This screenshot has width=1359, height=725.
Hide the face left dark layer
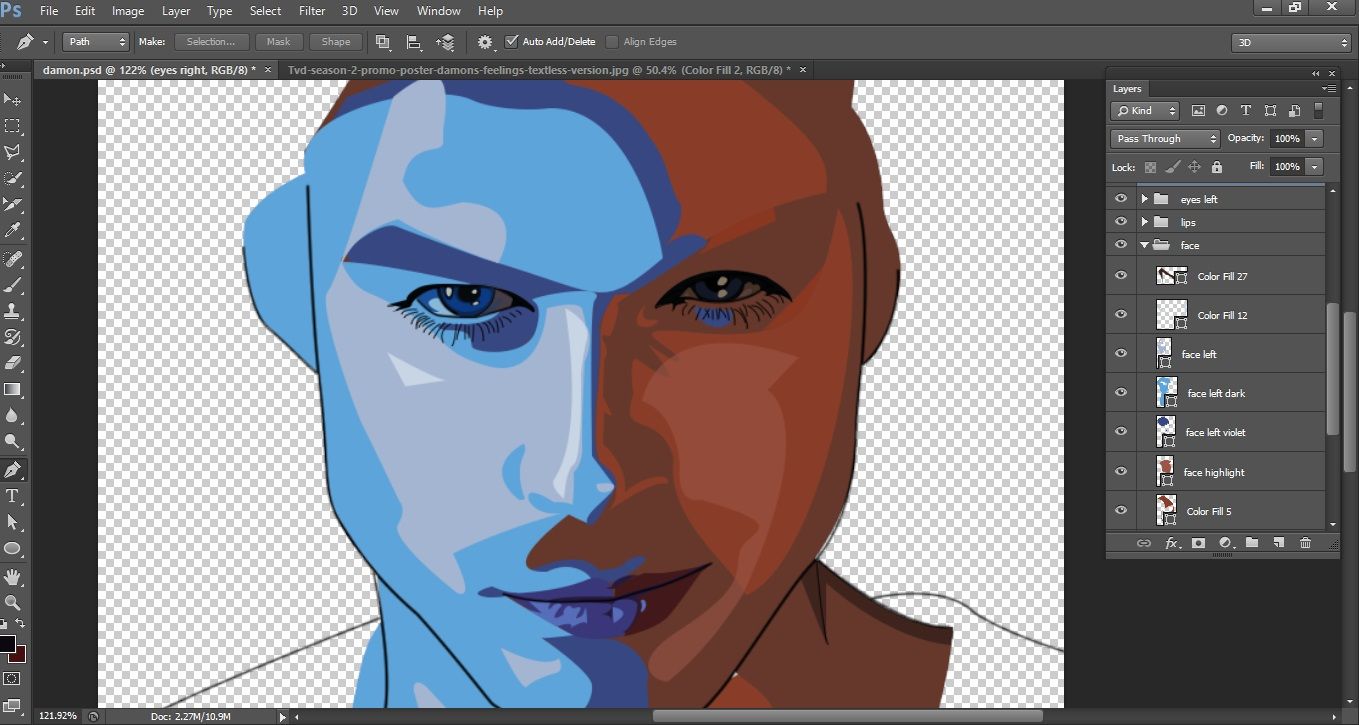[1121, 393]
